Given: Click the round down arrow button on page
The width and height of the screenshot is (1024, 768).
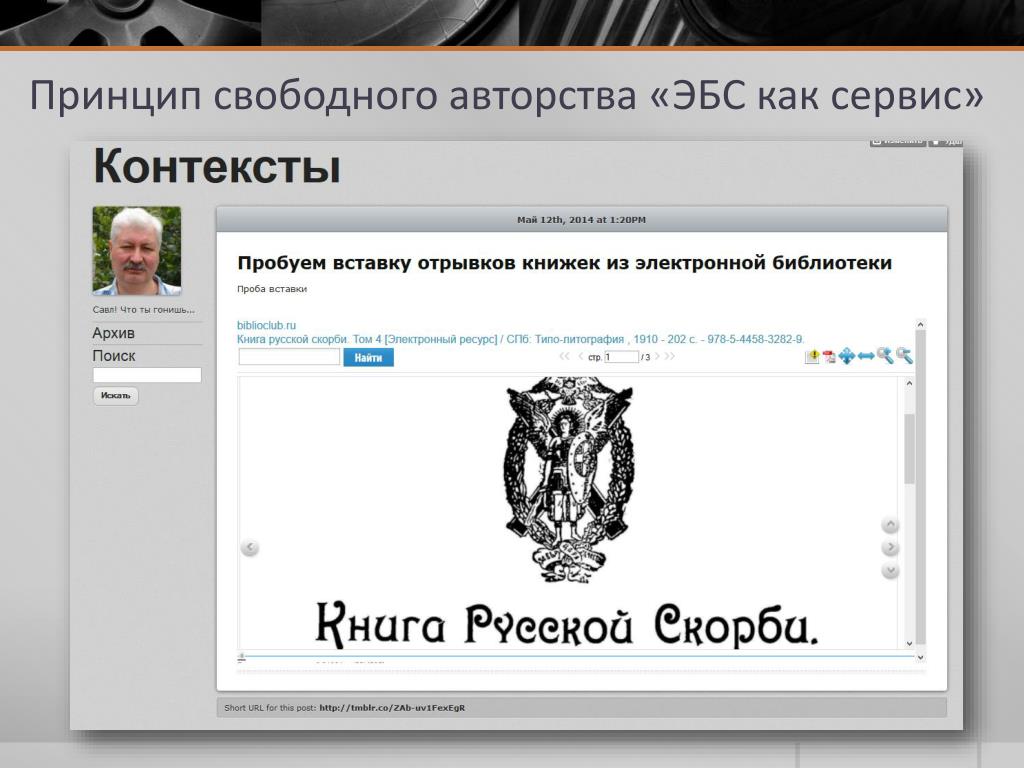Looking at the screenshot, I should click(x=890, y=570).
